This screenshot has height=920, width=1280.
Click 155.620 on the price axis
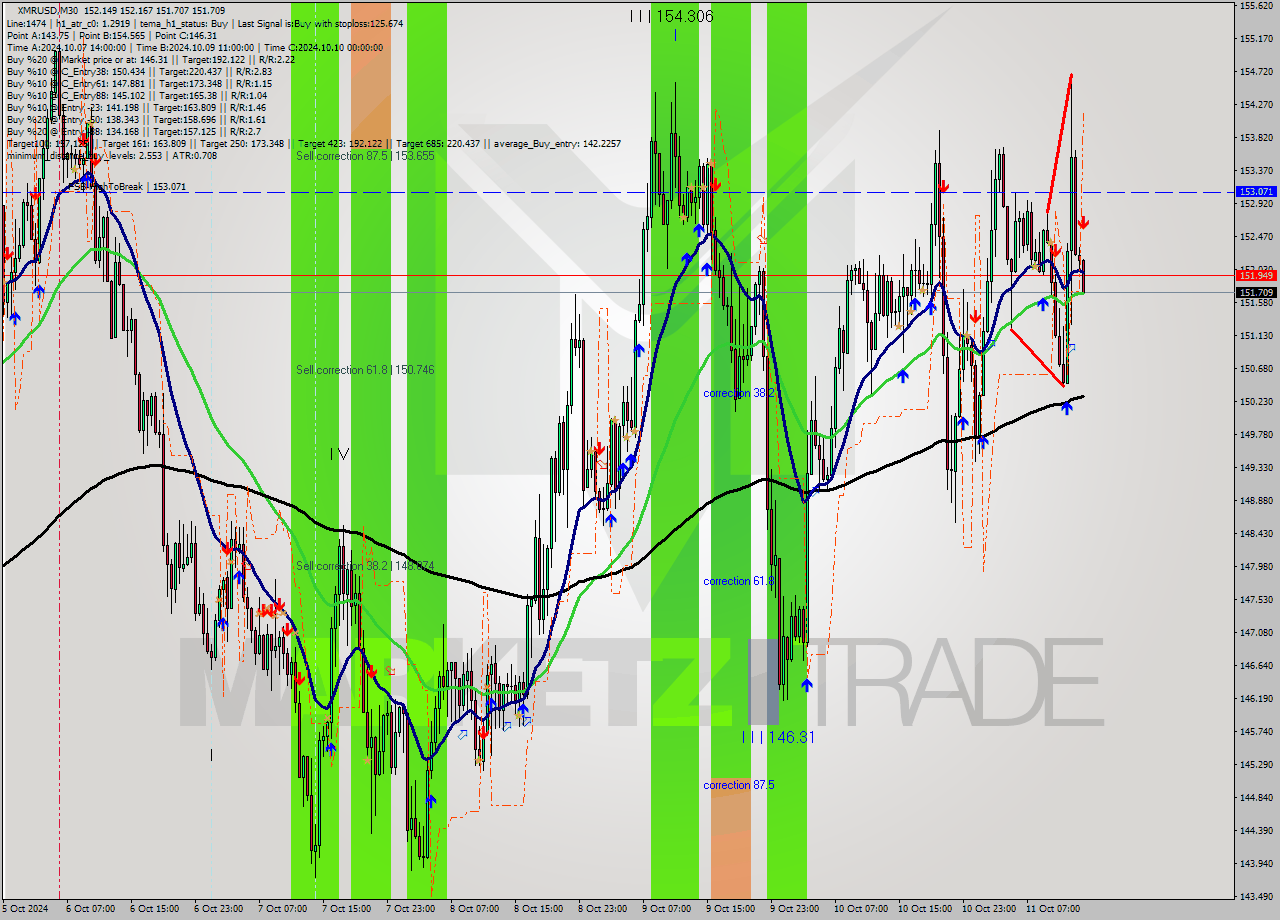[1256, 6]
